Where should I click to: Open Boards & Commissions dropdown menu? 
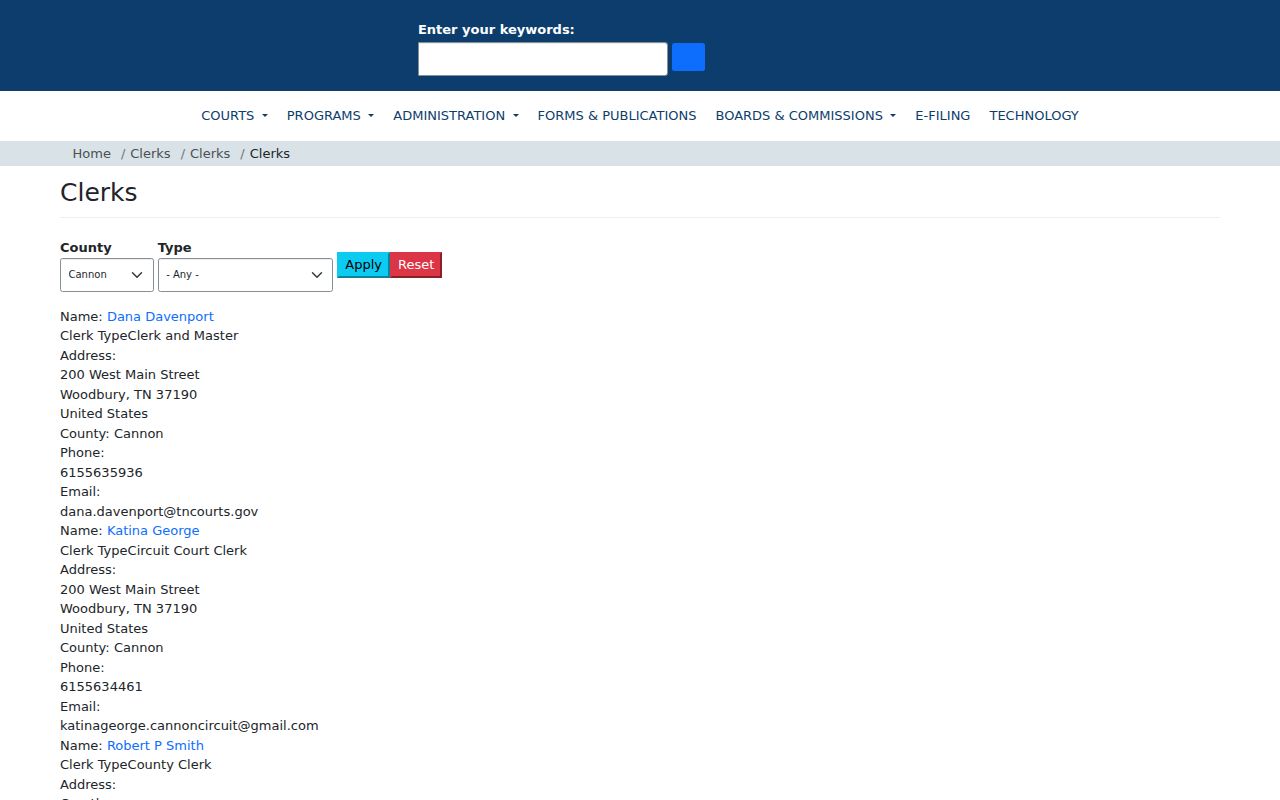(x=806, y=115)
